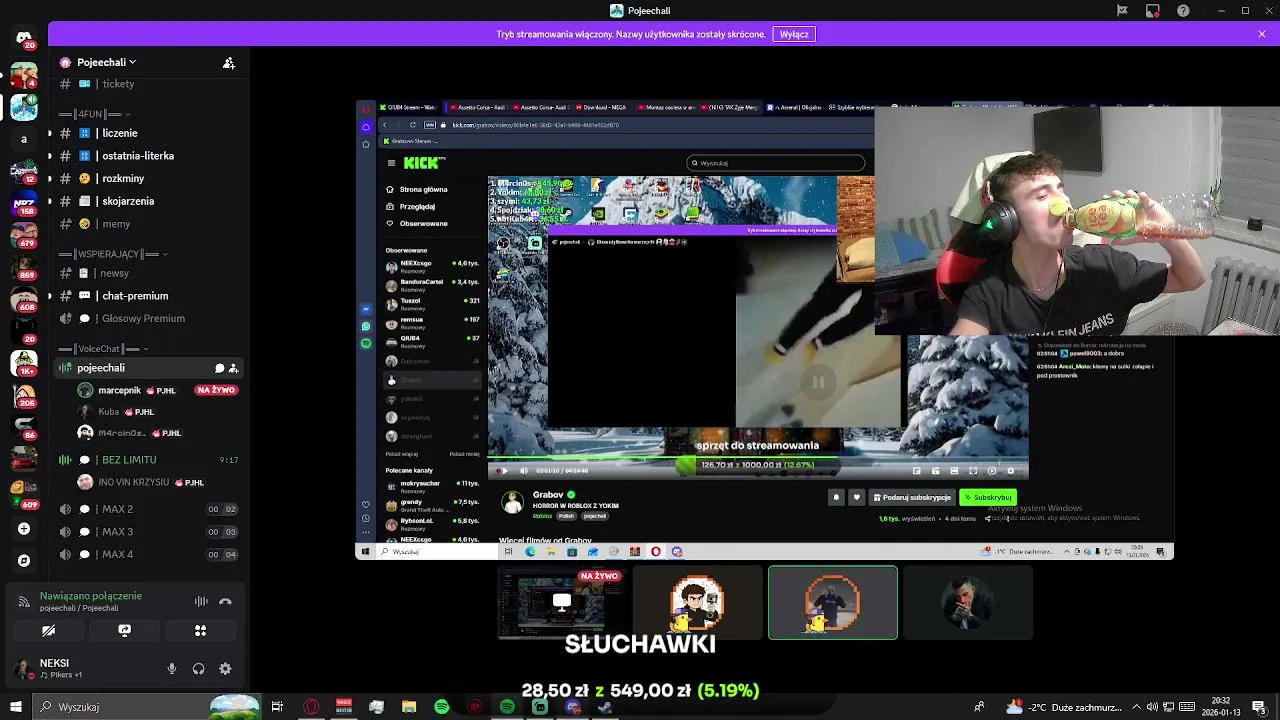Viewport: 1280px width, 720px height.
Task: Open the Discord inbox icon in title bar
Action: 1153,11
